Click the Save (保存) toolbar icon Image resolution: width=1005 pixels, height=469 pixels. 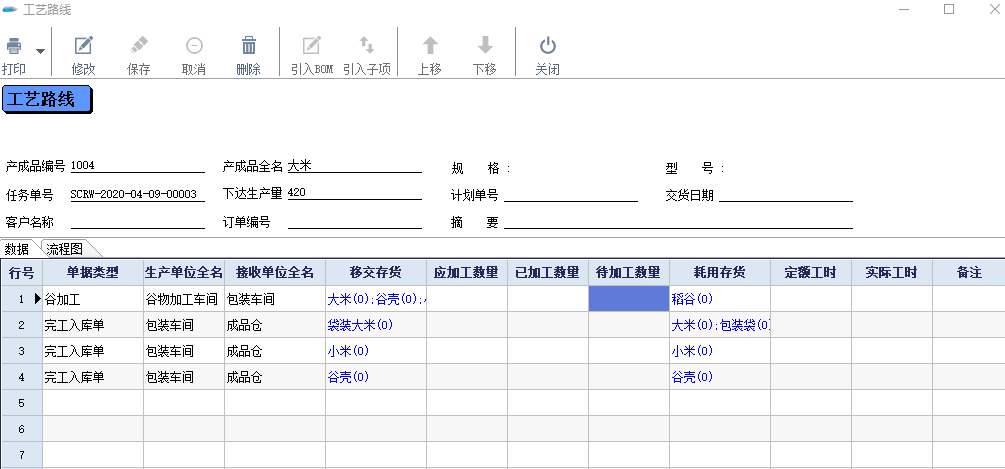click(x=139, y=46)
